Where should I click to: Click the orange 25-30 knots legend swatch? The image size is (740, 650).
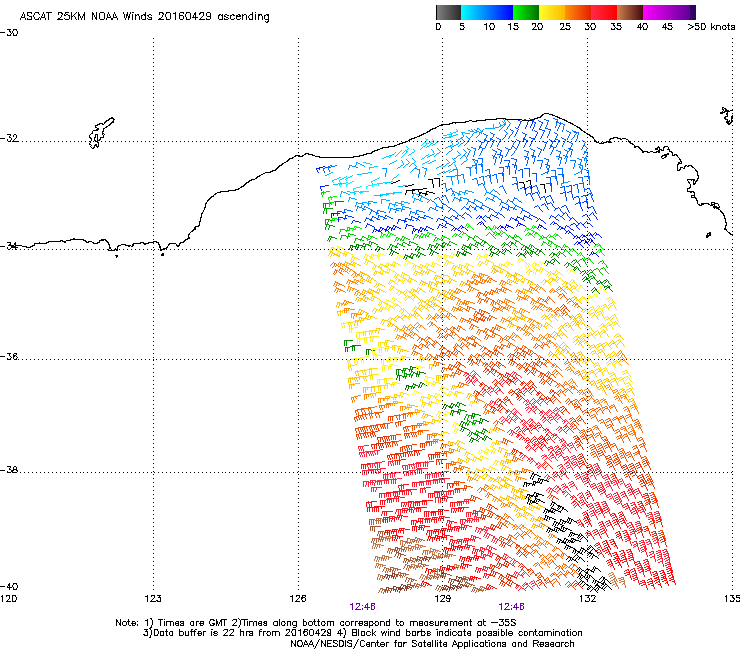point(578,12)
